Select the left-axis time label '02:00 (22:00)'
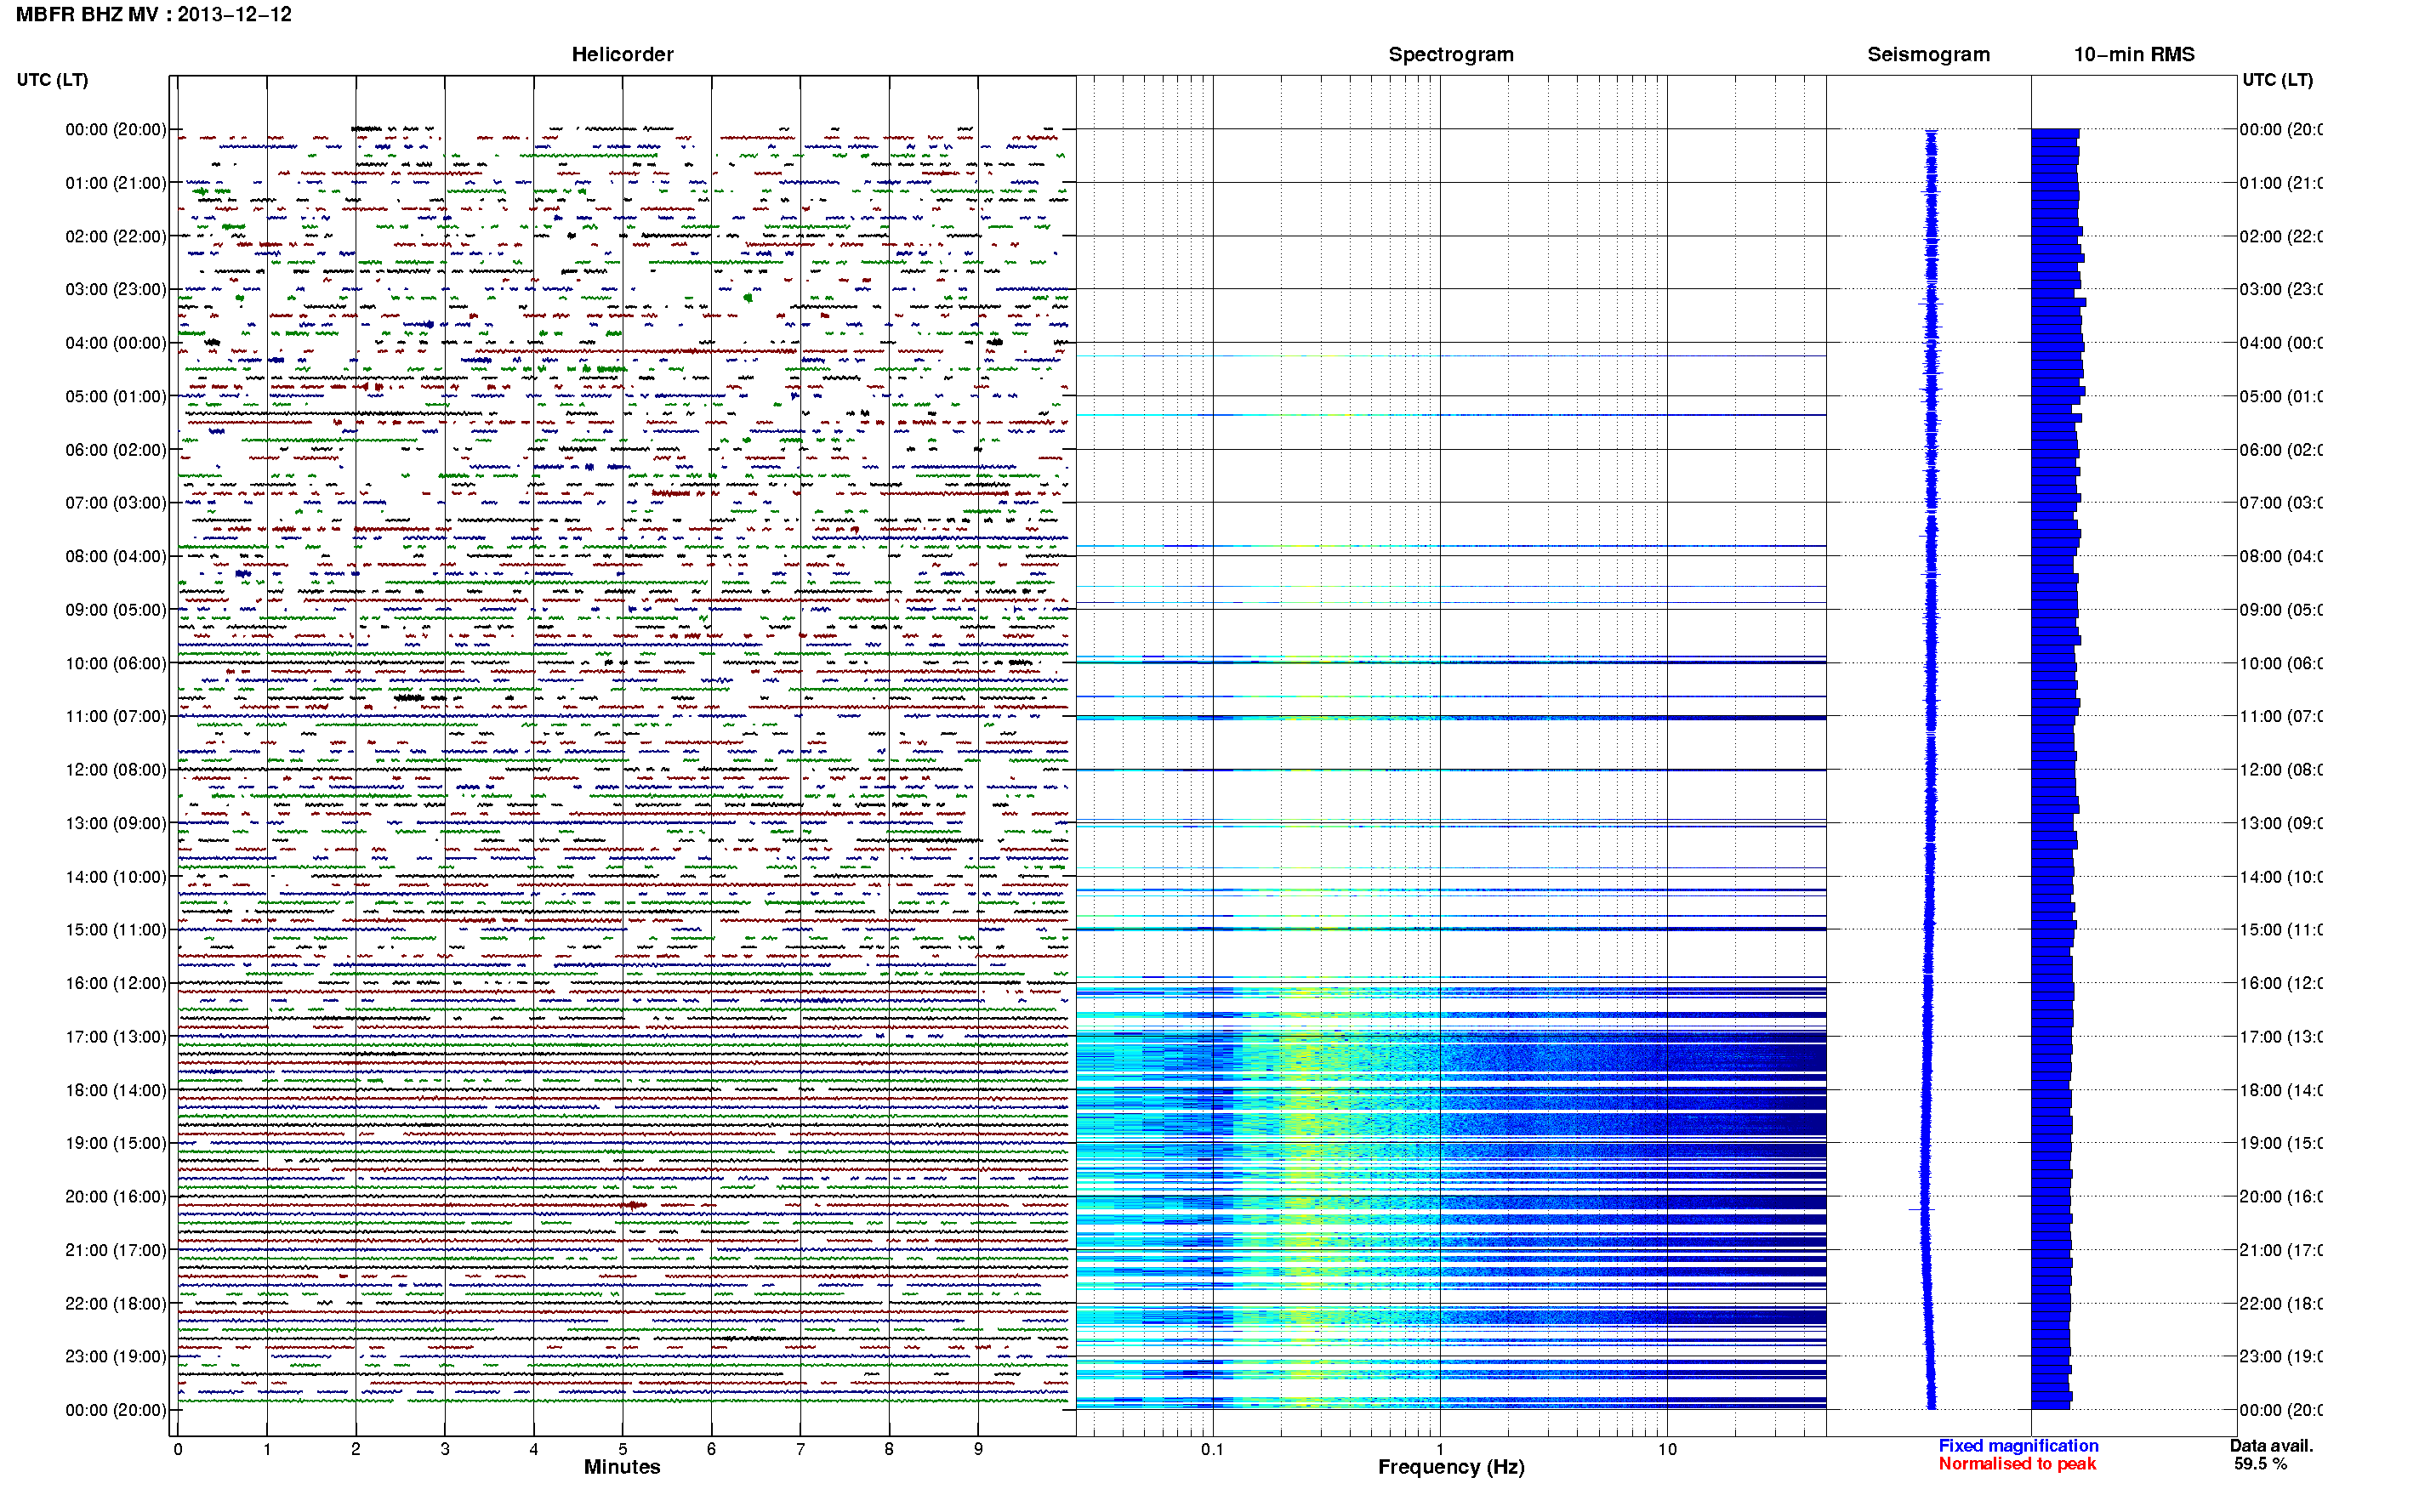 click(x=116, y=237)
